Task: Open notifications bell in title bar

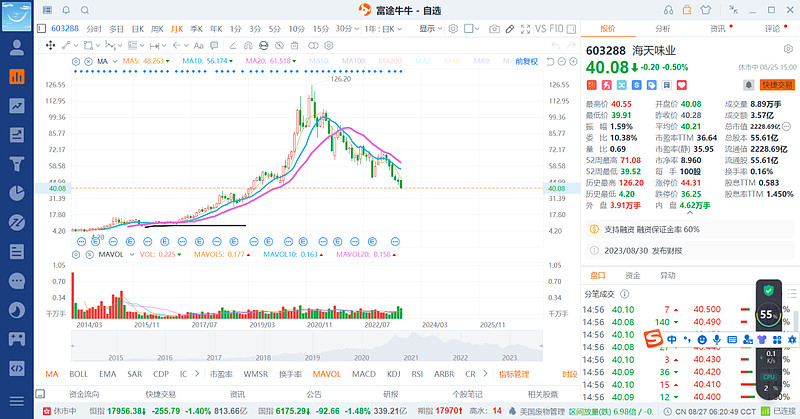Action: click(x=66, y=10)
